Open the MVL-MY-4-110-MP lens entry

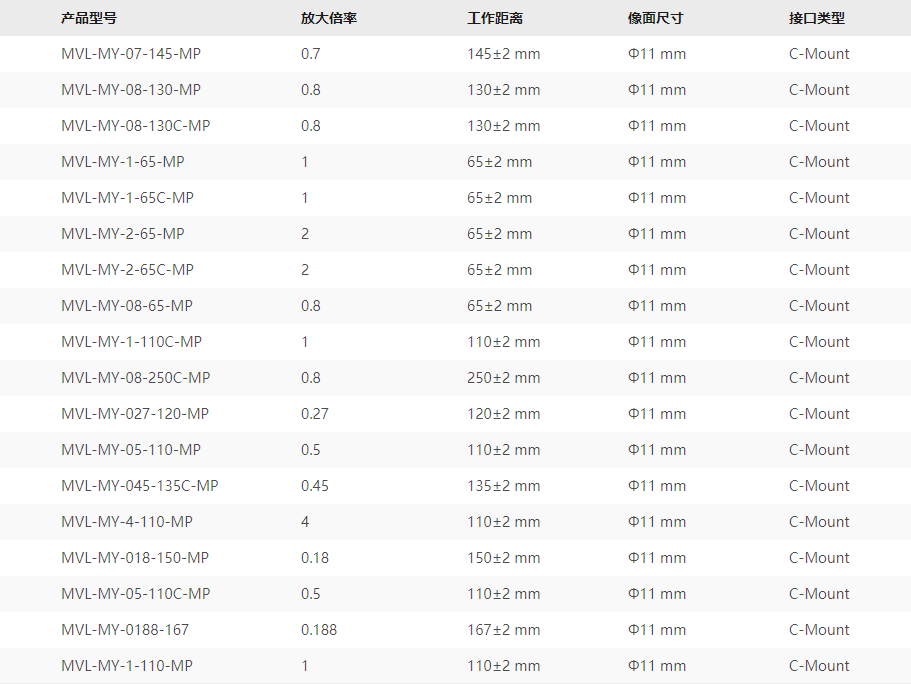pos(127,522)
